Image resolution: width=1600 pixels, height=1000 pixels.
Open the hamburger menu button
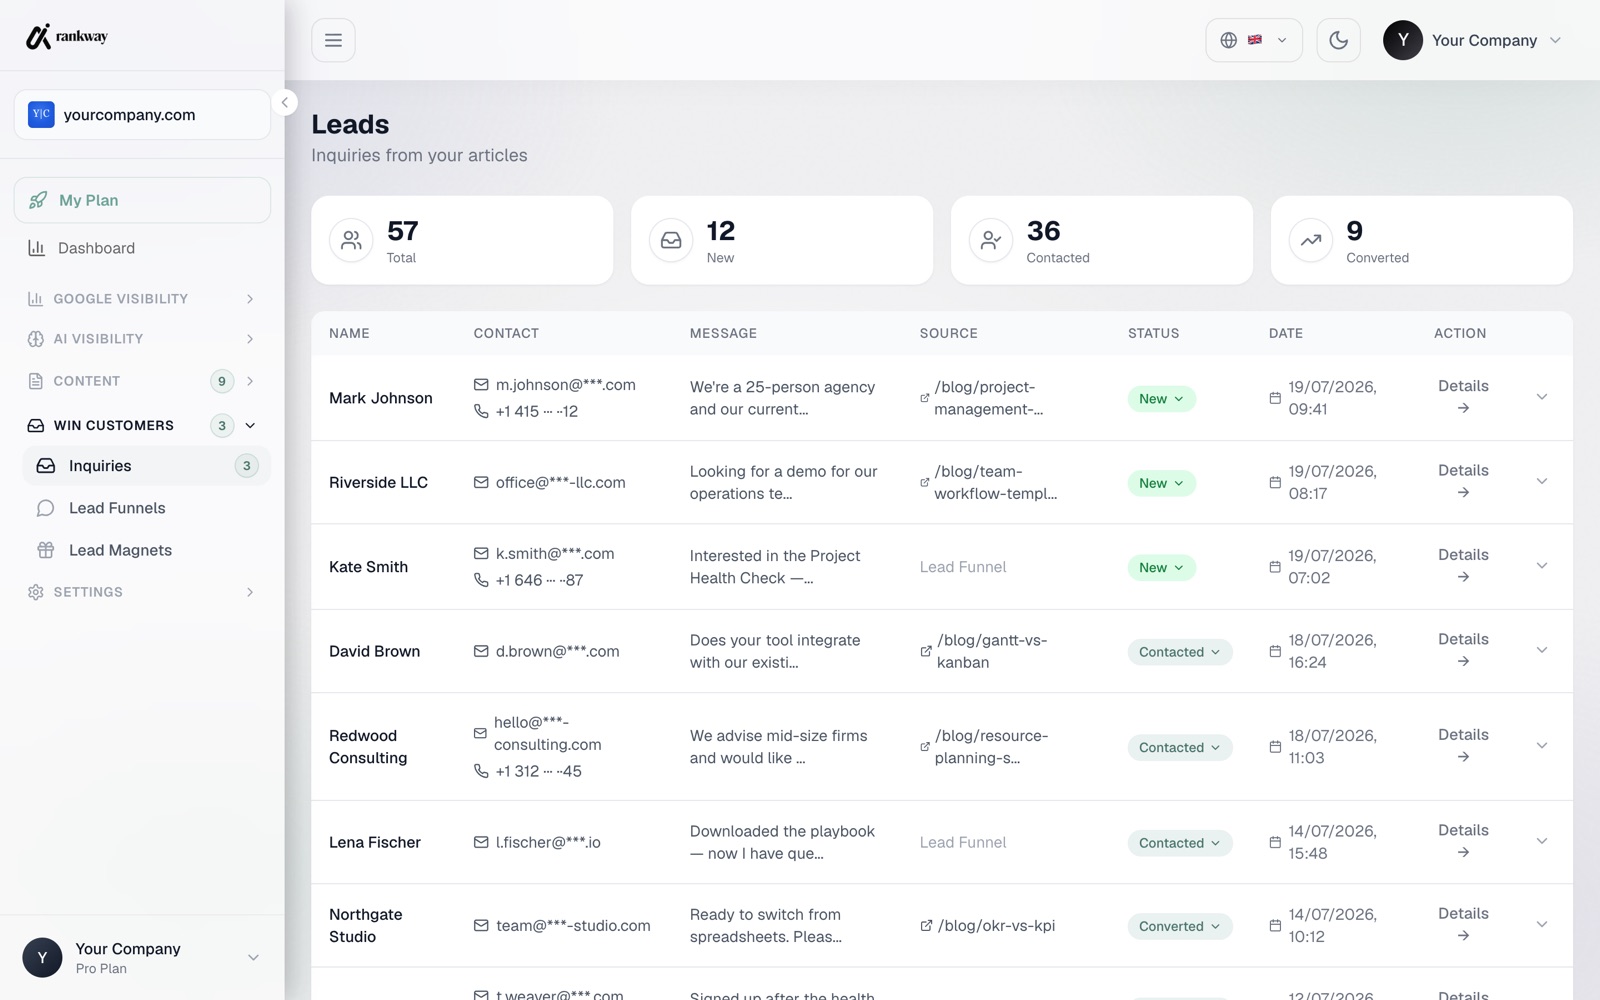[x=333, y=40]
